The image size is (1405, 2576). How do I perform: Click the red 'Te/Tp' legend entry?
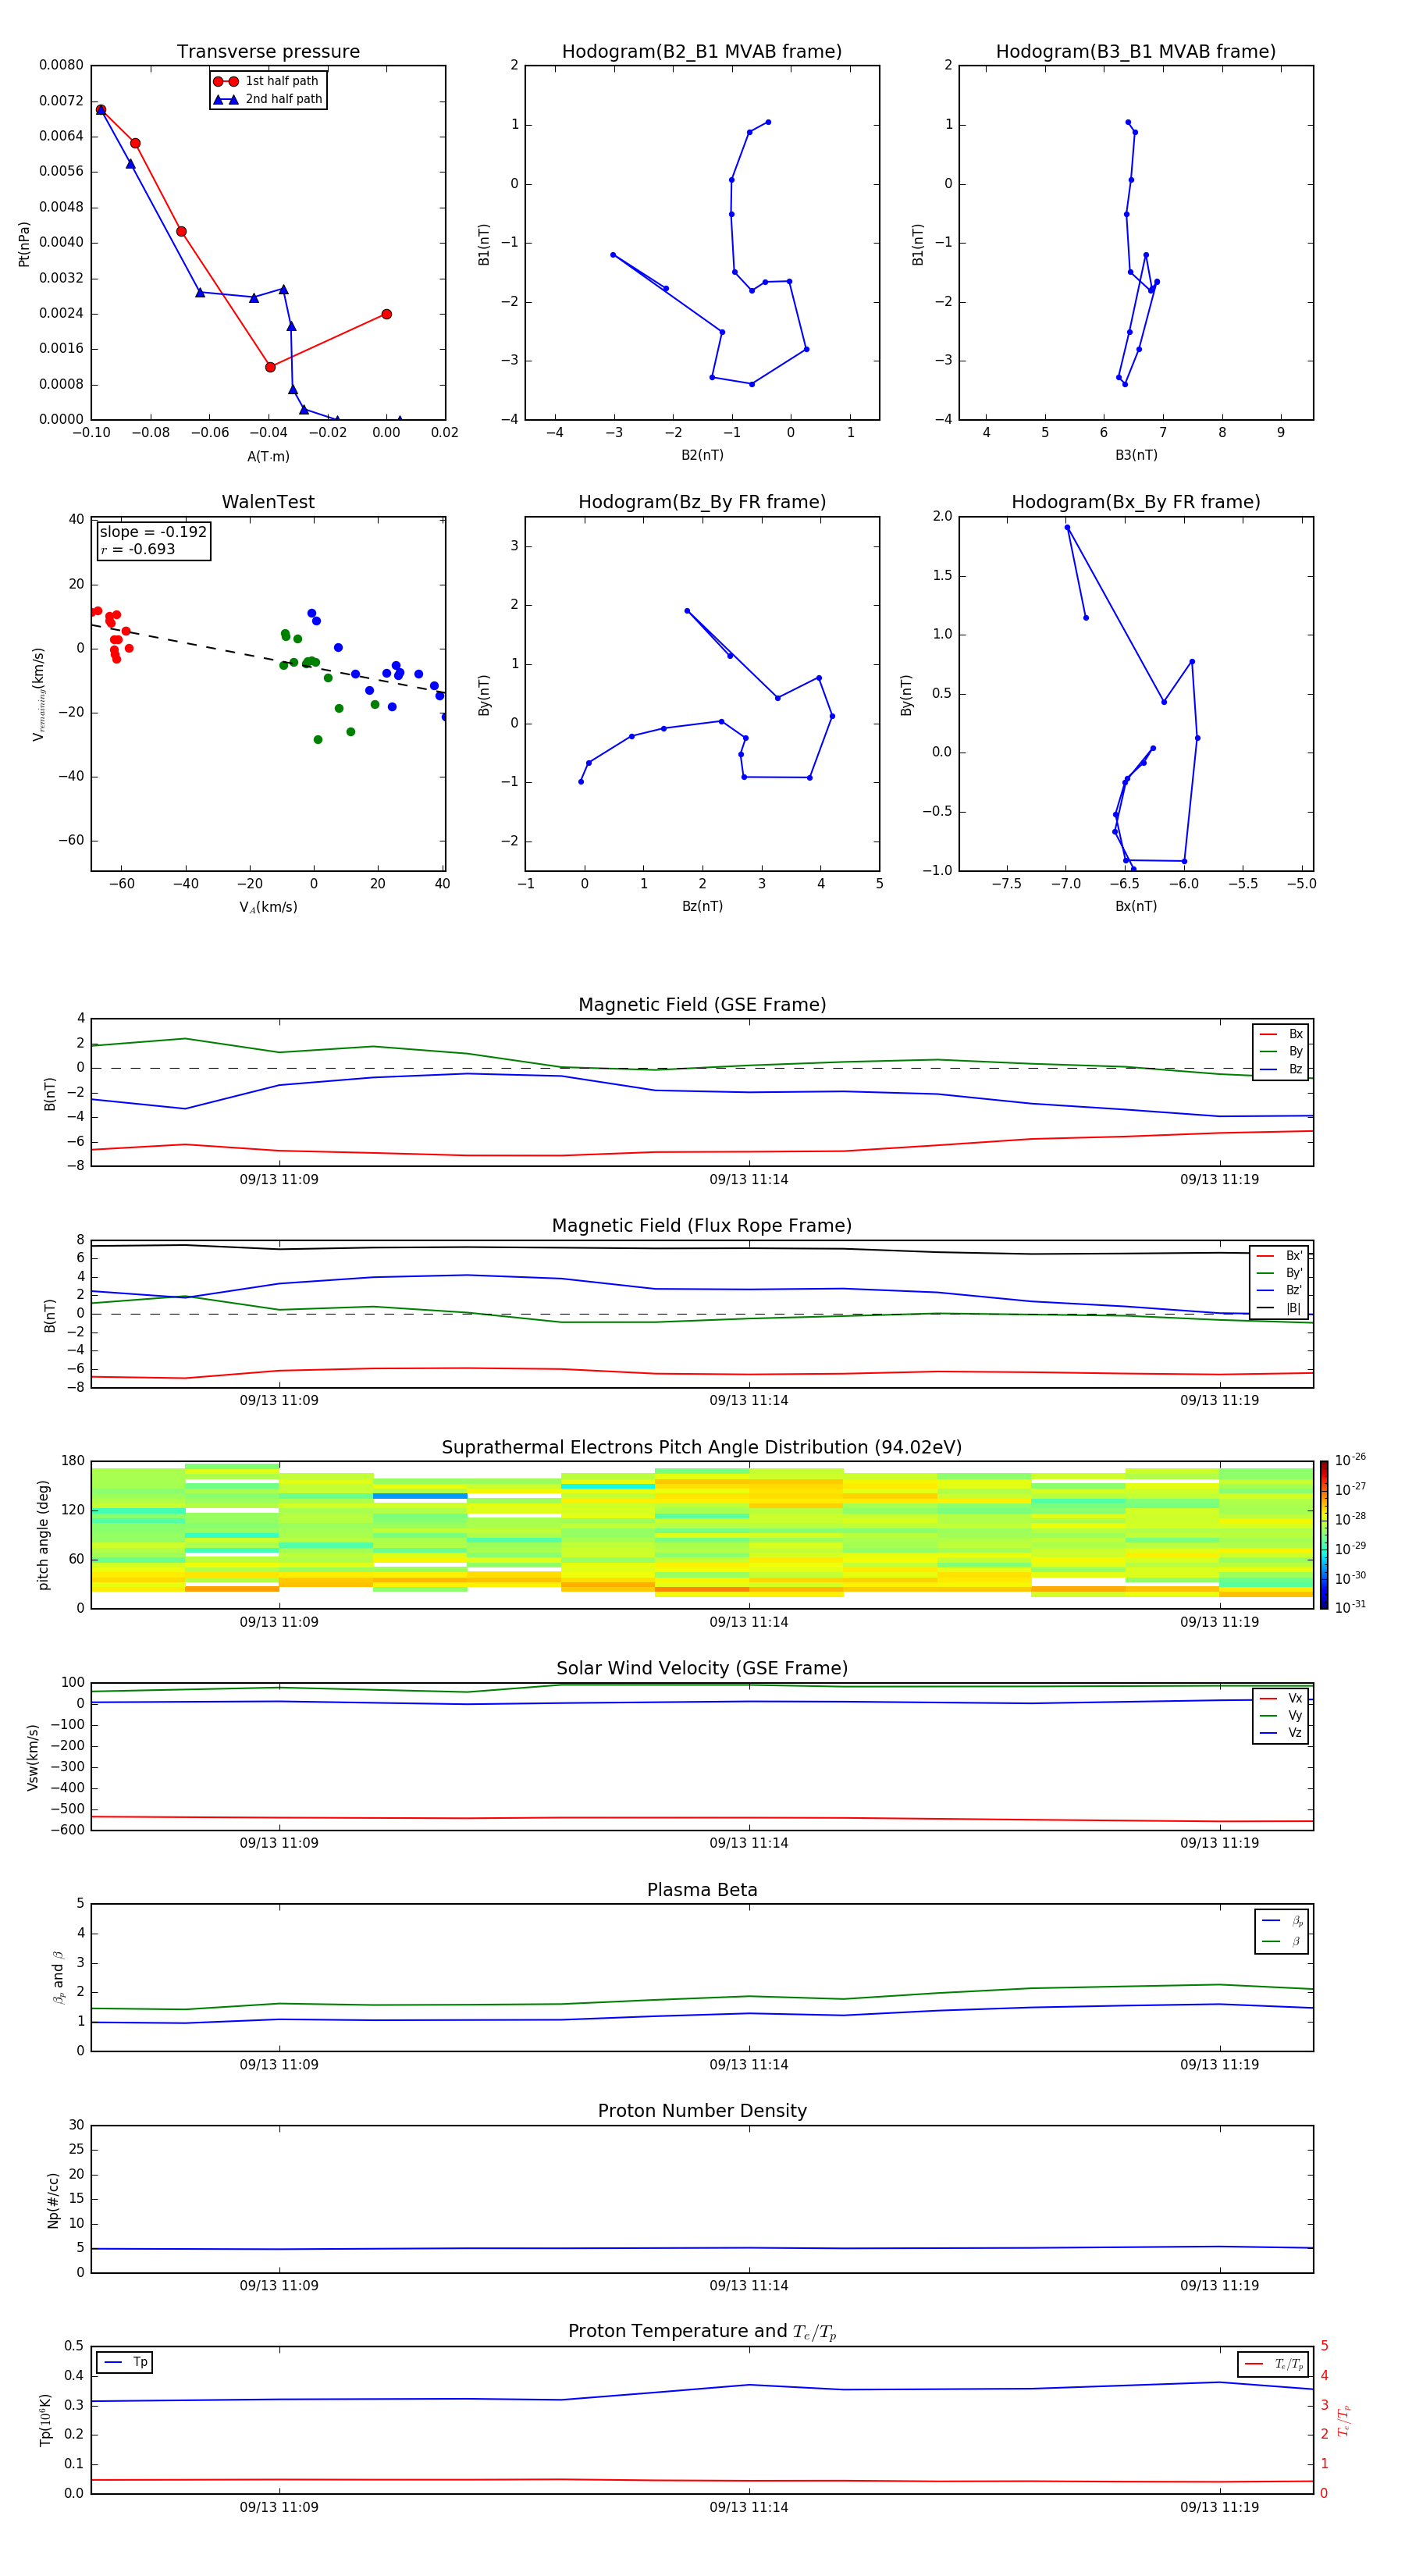click(1273, 2364)
